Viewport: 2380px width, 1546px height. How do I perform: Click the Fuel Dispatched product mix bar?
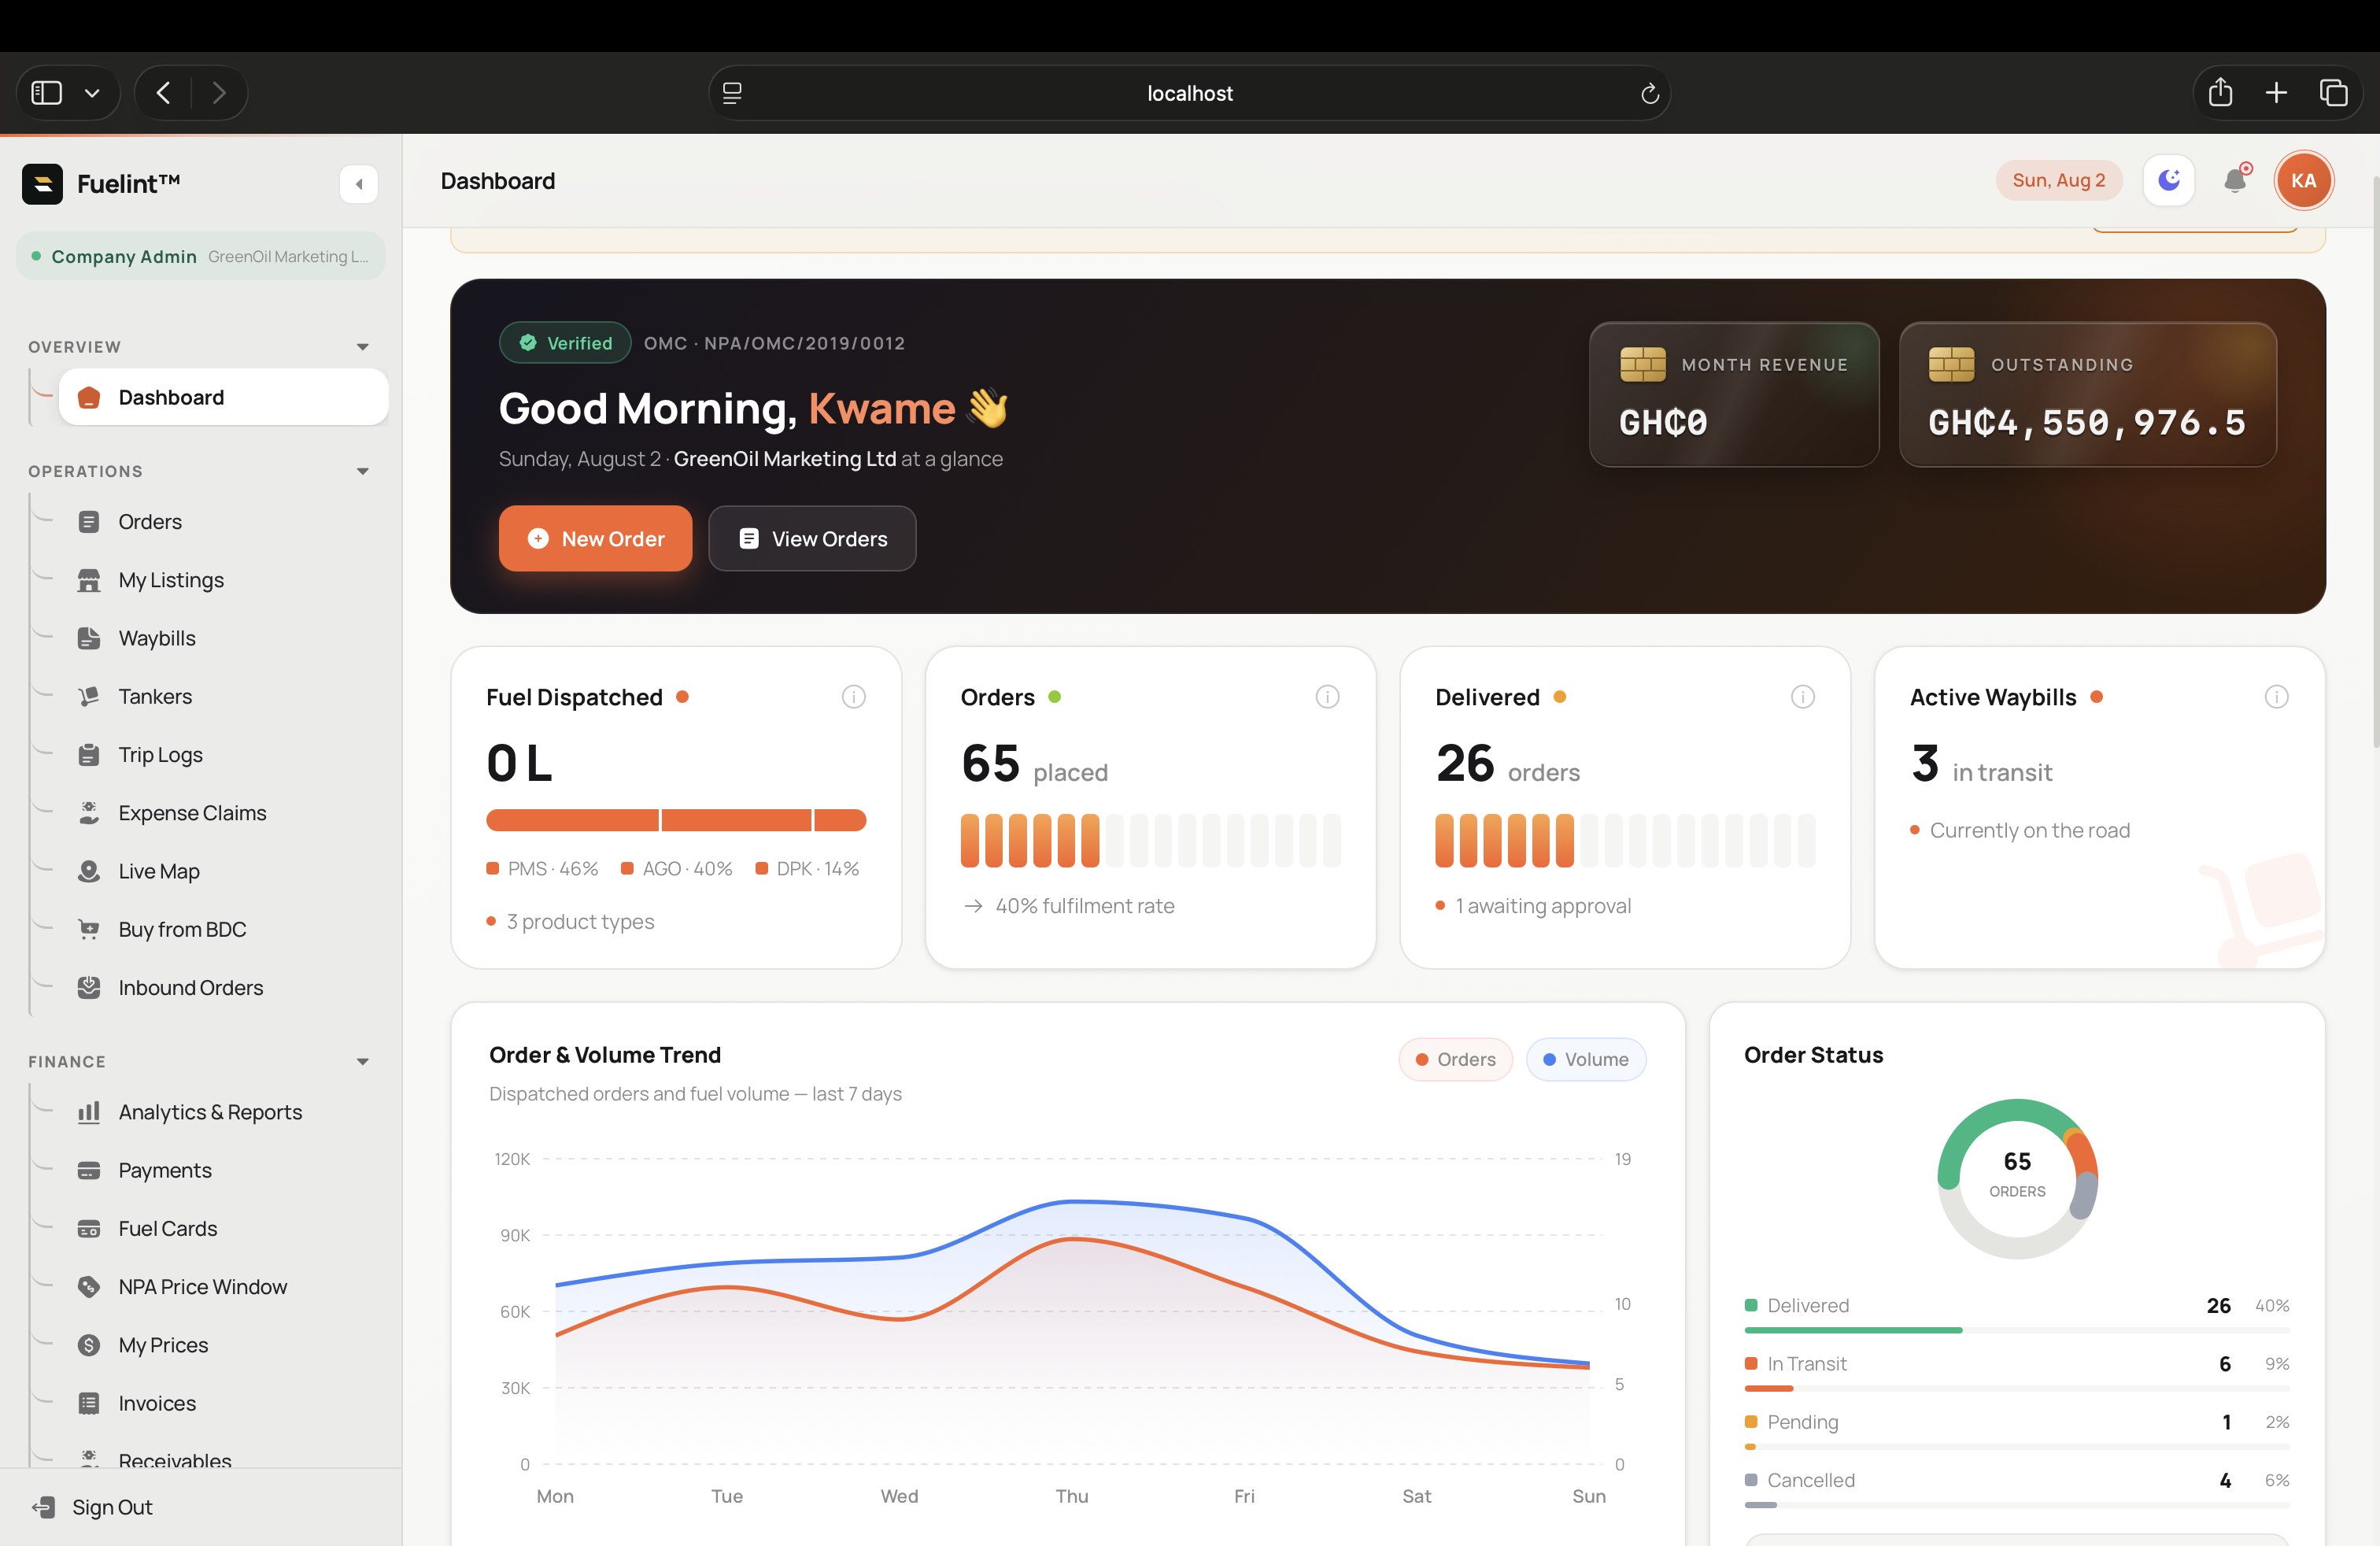pos(676,820)
